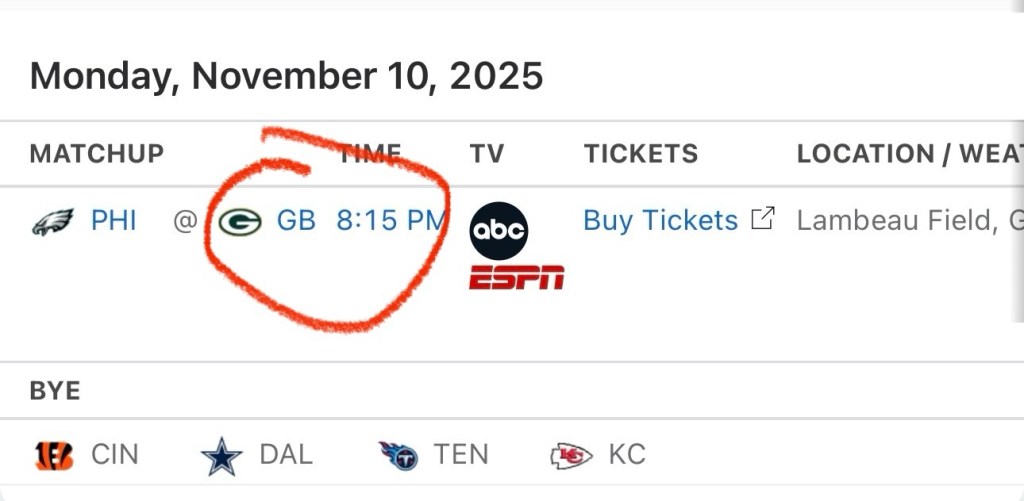This screenshot has width=1024, height=501.
Task: Click the MATCHUP column header
Action: point(97,154)
